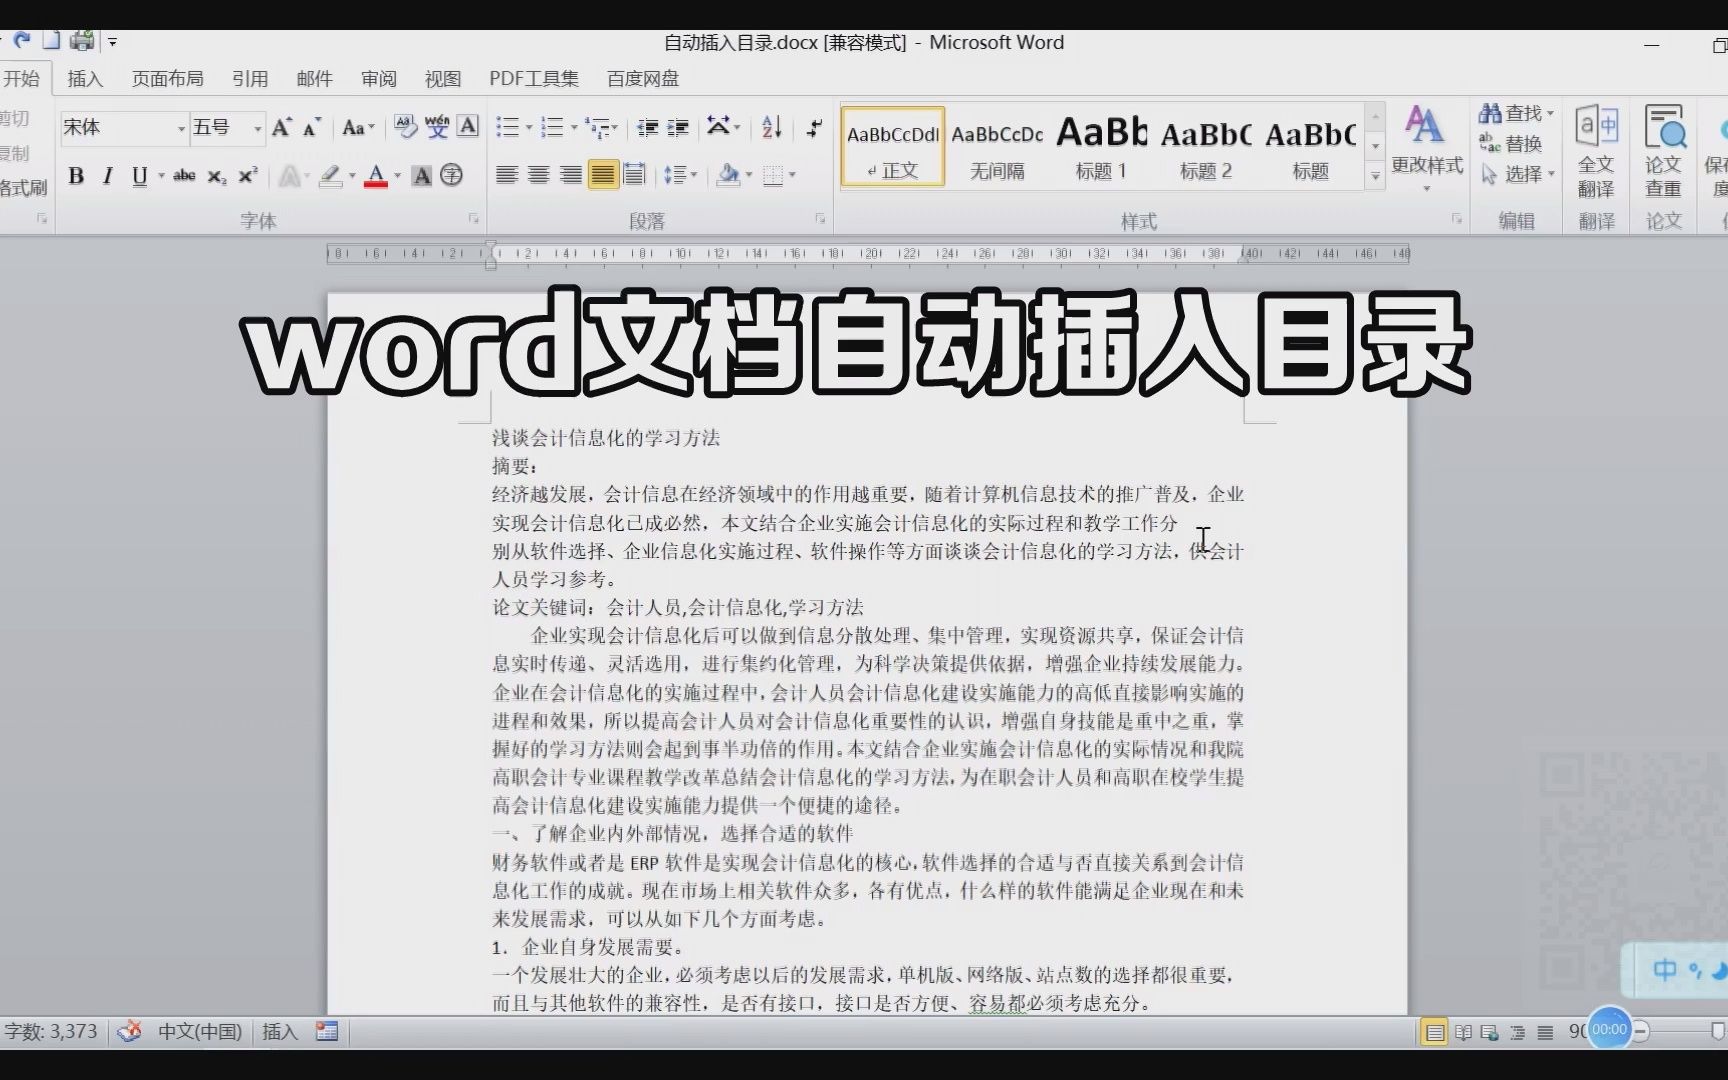Viewport: 1728px width, 1080px height.
Task: Click the 替换 (Replace) button
Action: click(x=1511, y=144)
